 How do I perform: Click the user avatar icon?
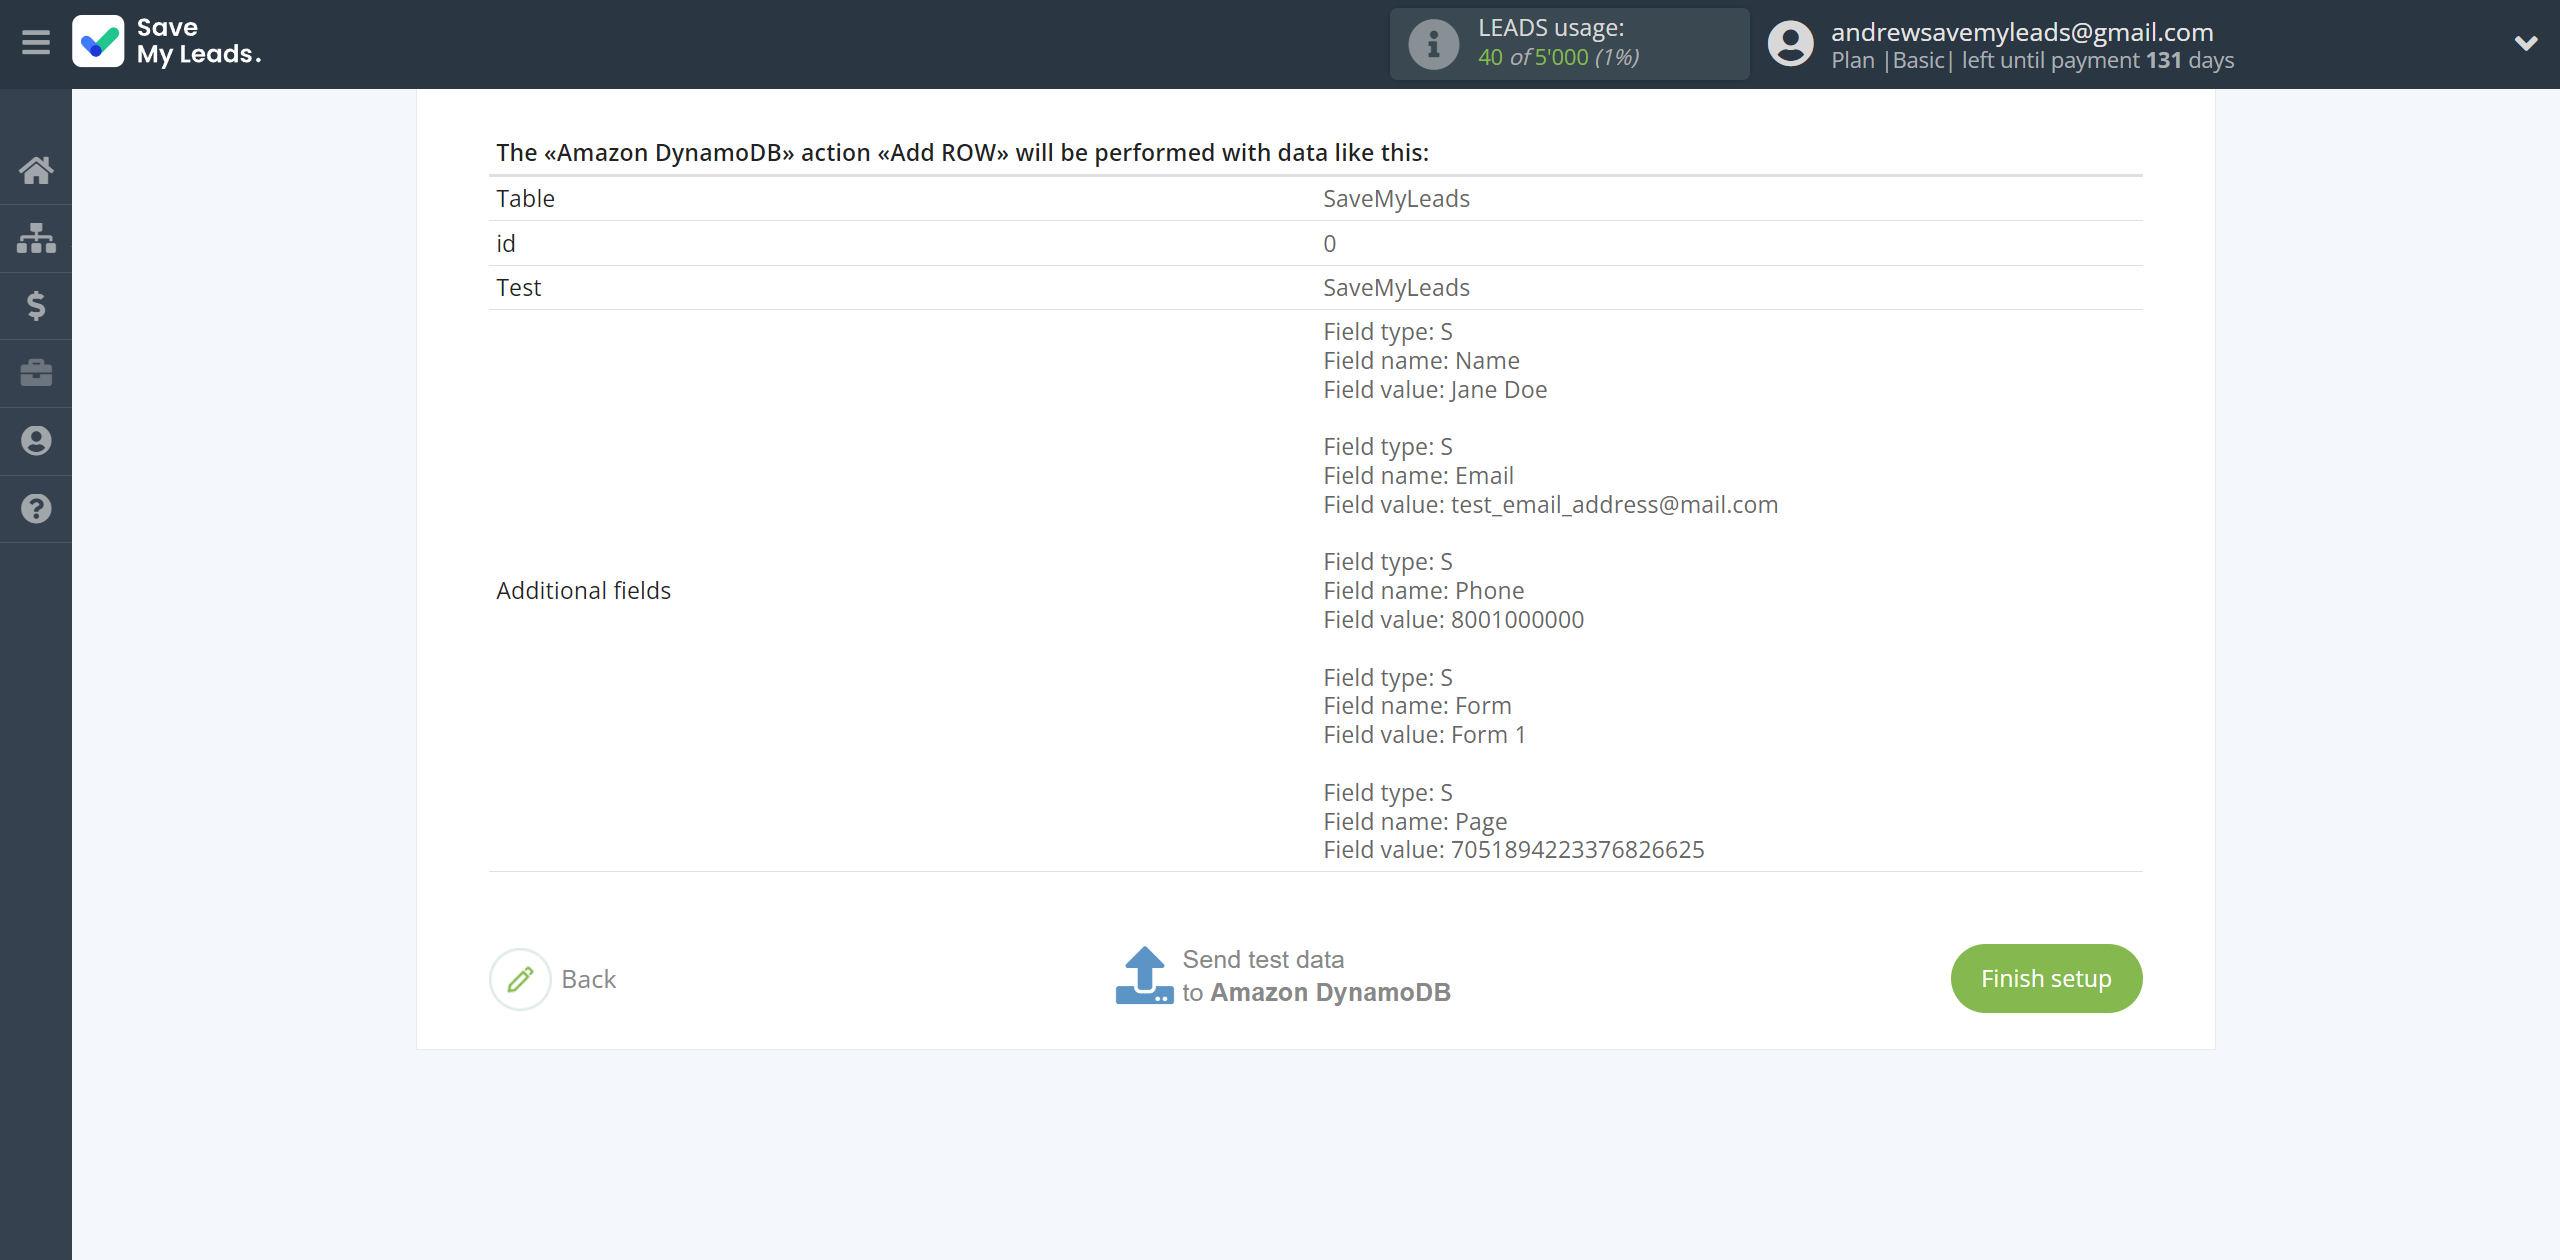(x=1790, y=44)
